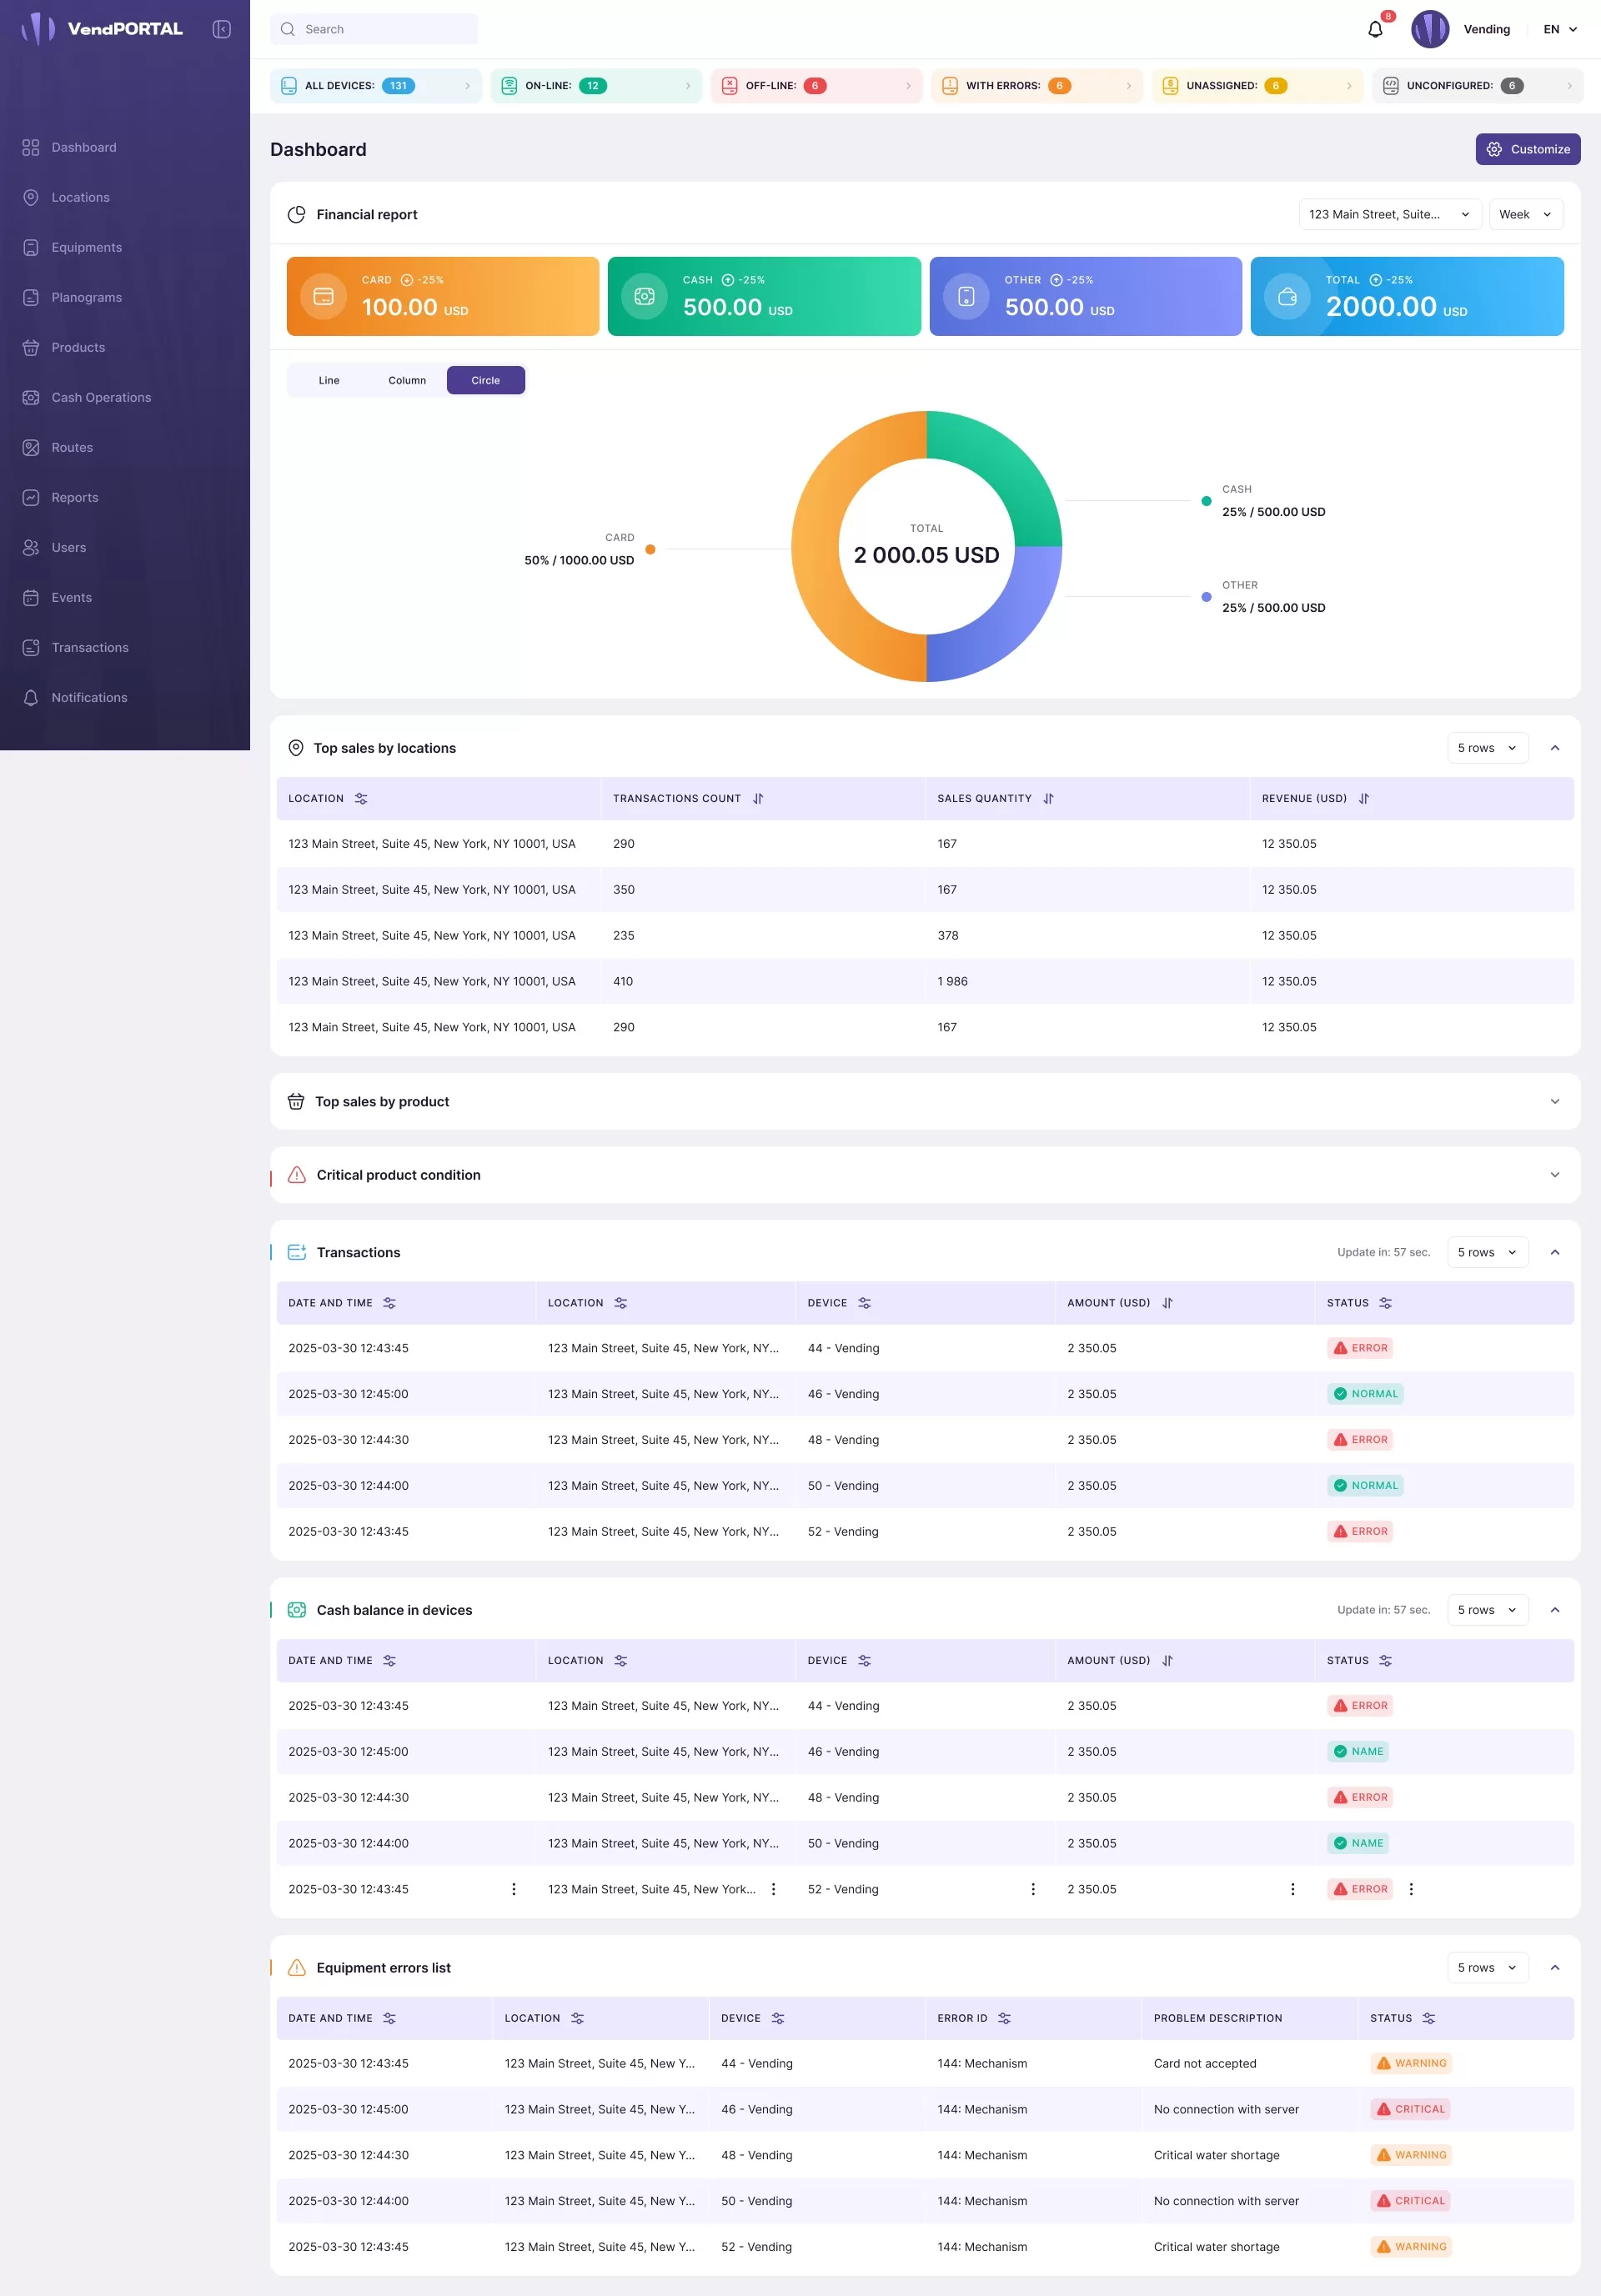The height and width of the screenshot is (2296, 1601).
Task: Collapse the sidebar with the toggle icon
Action: [222, 29]
